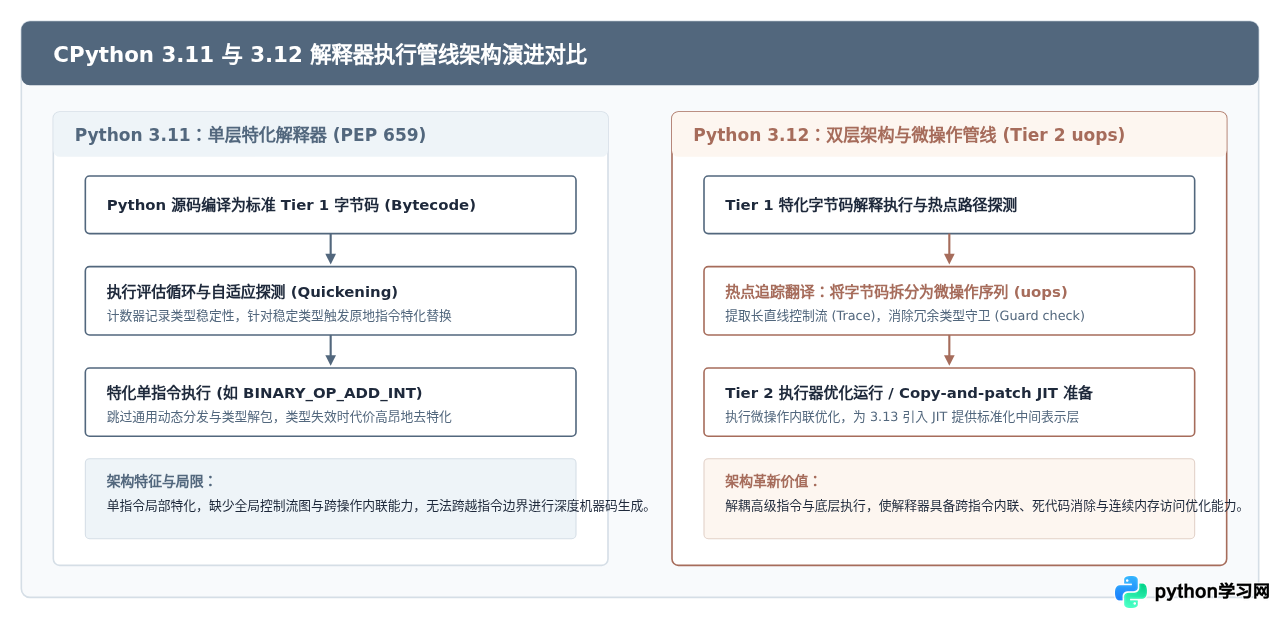The height and width of the screenshot is (619, 1280).
Task: Click the sentence starting with 解耦高级指令与底层执行
Action: (x=985, y=506)
